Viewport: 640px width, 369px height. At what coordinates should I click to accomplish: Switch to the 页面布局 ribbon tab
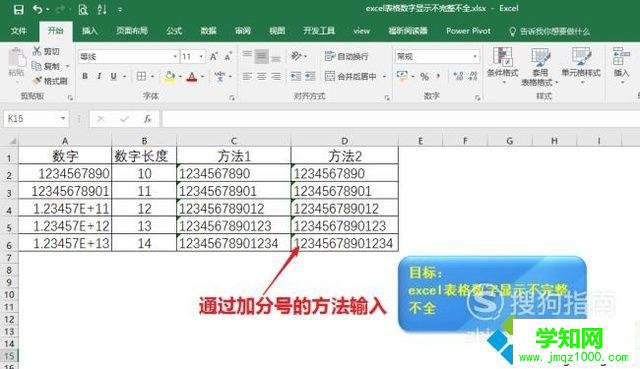point(131,31)
